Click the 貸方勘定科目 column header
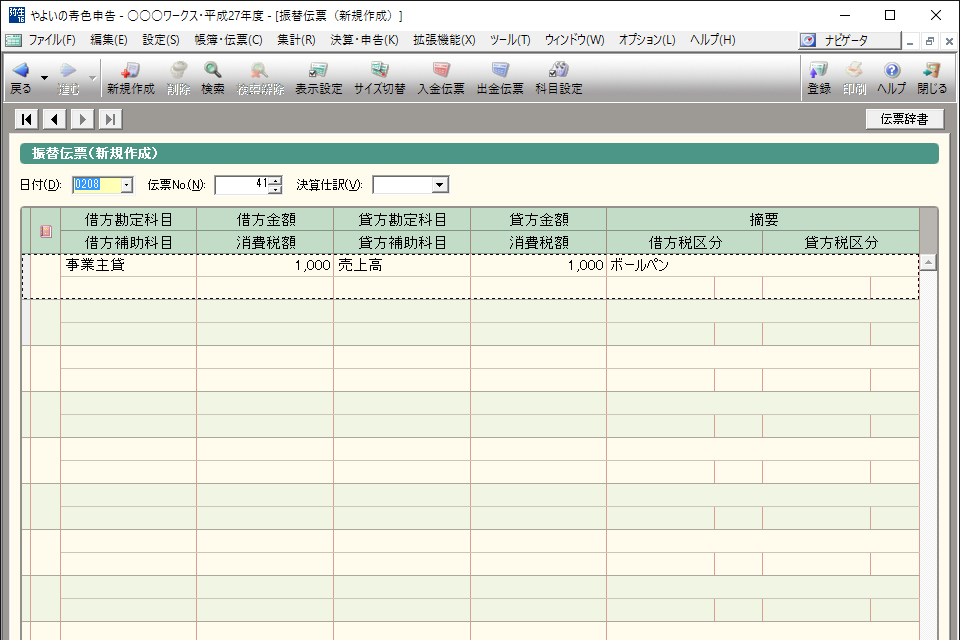This screenshot has width=960, height=640. (x=402, y=219)
